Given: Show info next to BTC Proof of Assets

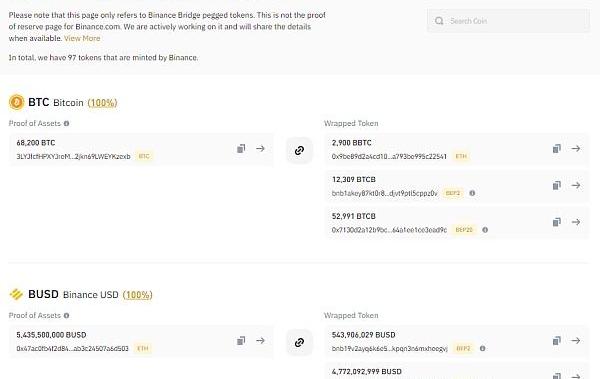Looking at the screenshot, I should click(67, 123).
